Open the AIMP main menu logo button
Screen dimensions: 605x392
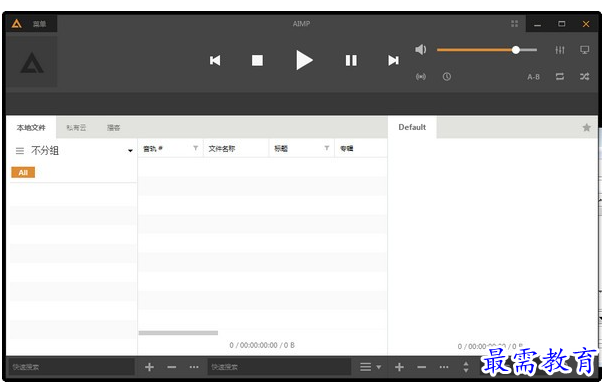tap(16, 24)
